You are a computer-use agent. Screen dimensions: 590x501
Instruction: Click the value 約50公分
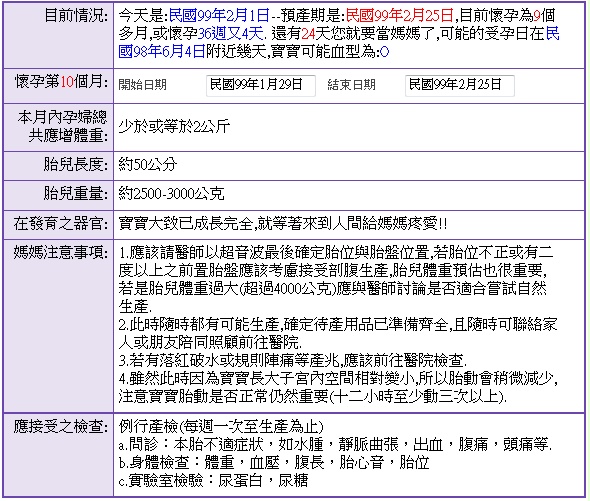[x=148, y=164]
